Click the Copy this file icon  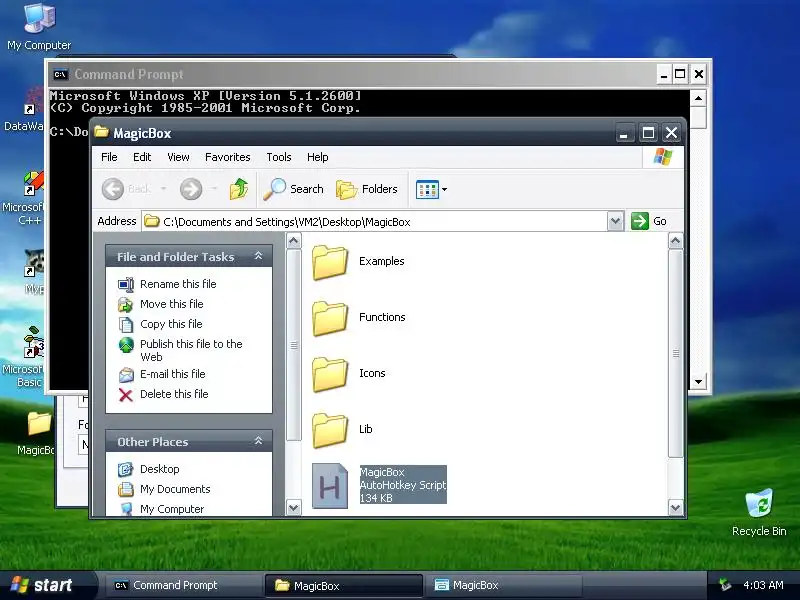click(126, 325)
